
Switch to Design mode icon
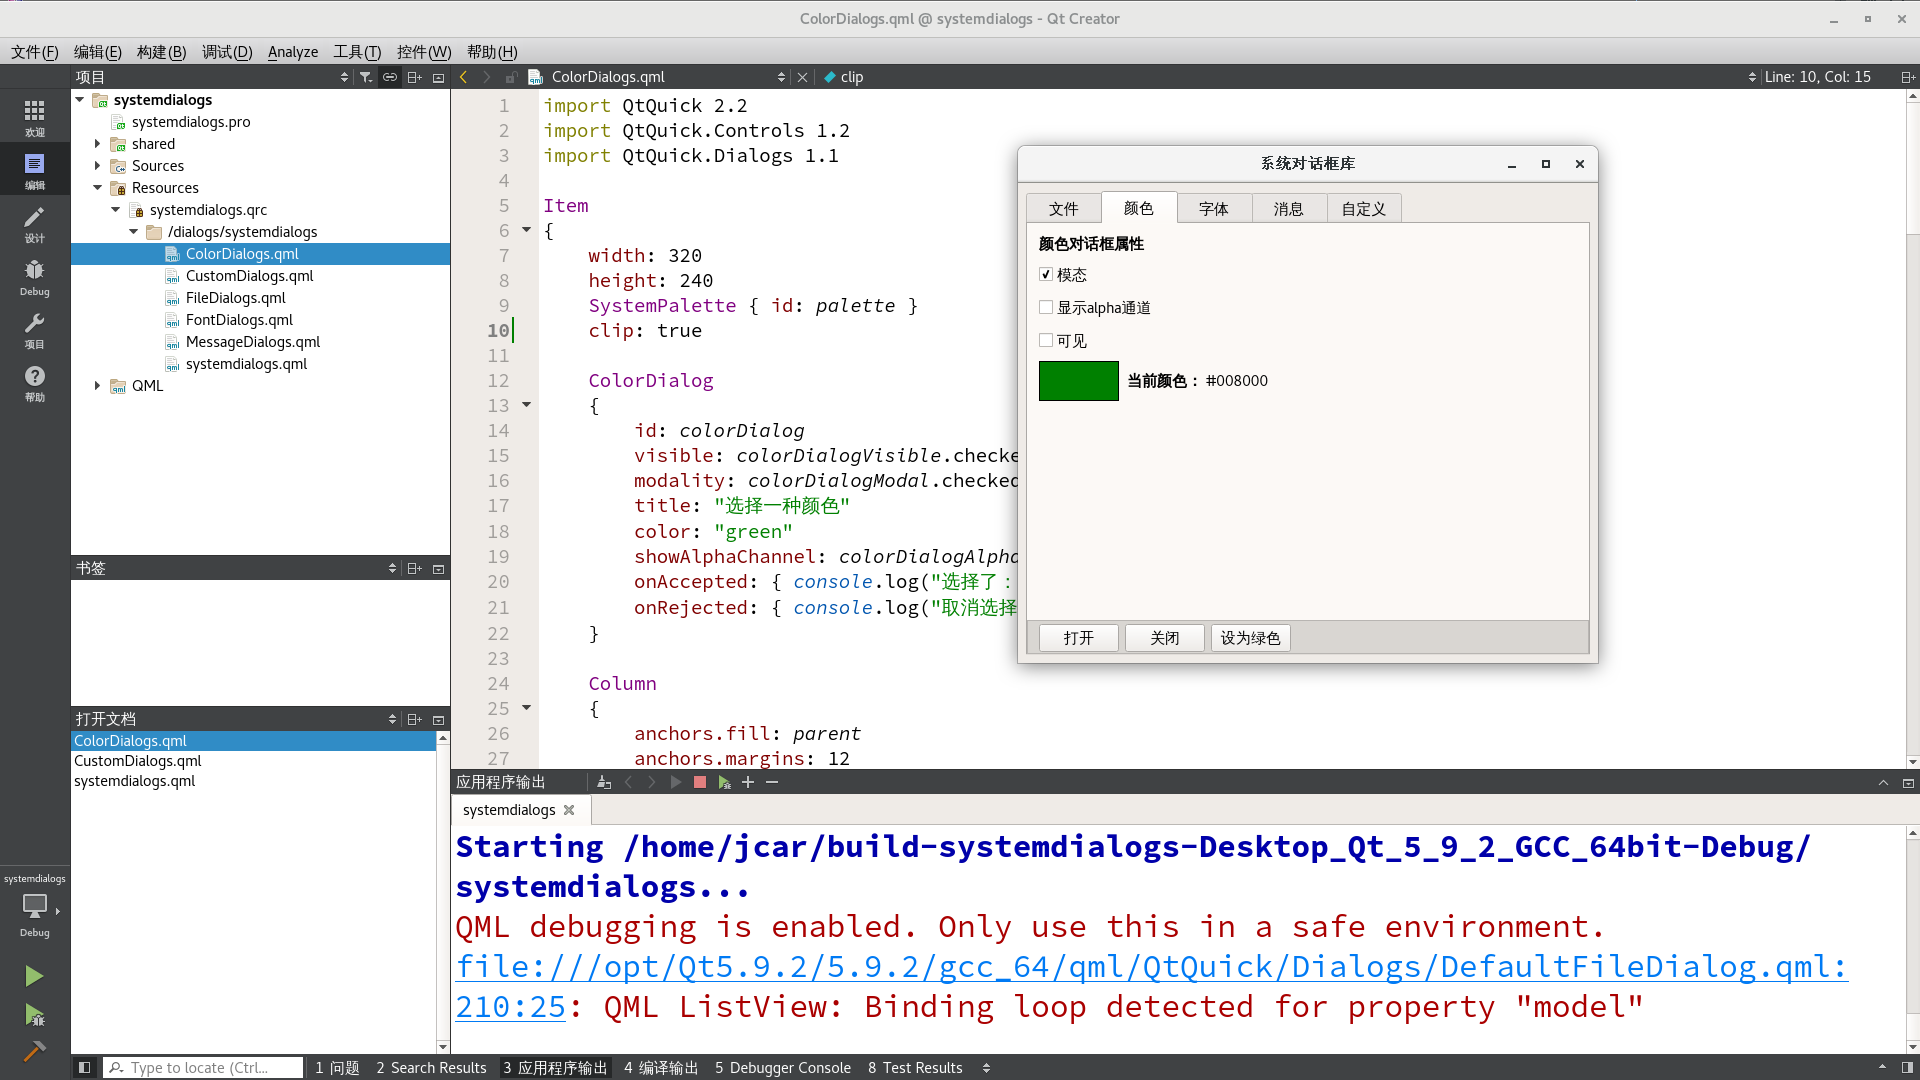(x=34, y=224)
